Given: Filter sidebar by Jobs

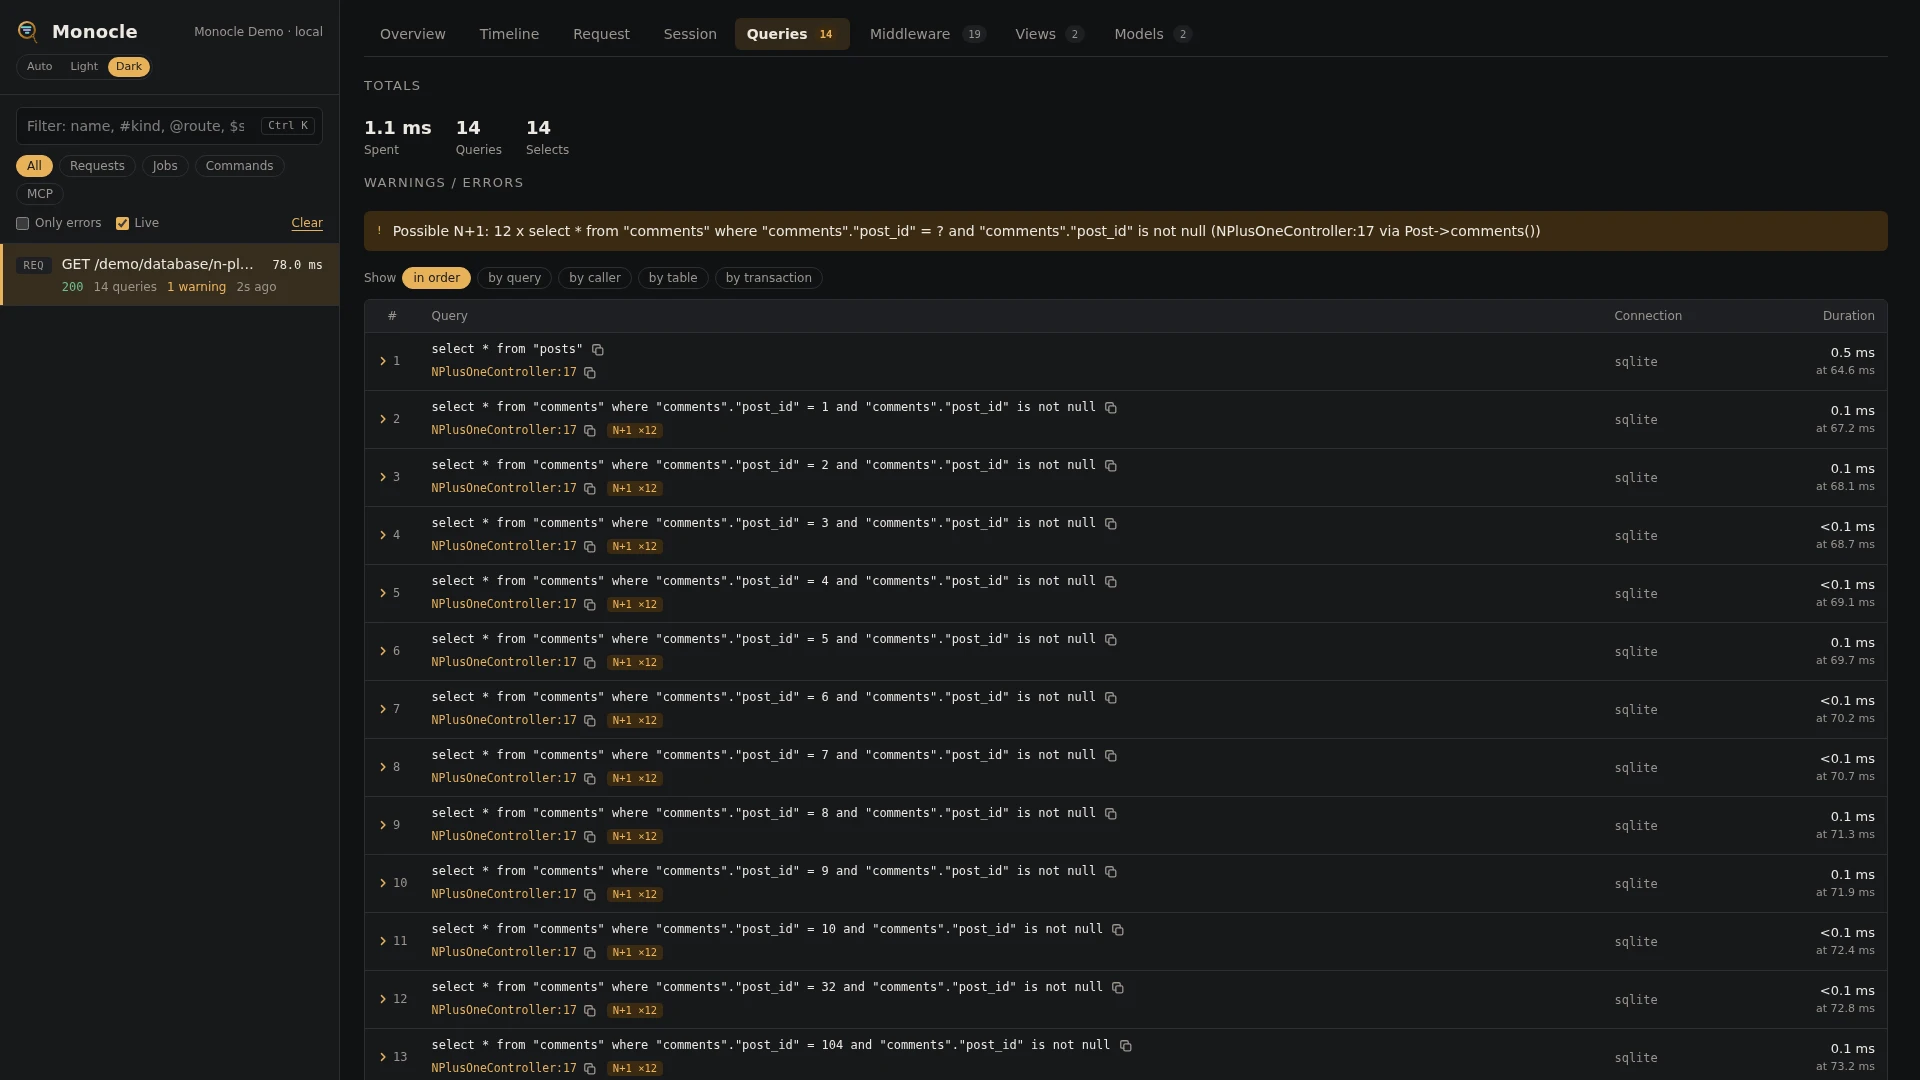Looking at the screenshot, I should [x=165, y=166].
